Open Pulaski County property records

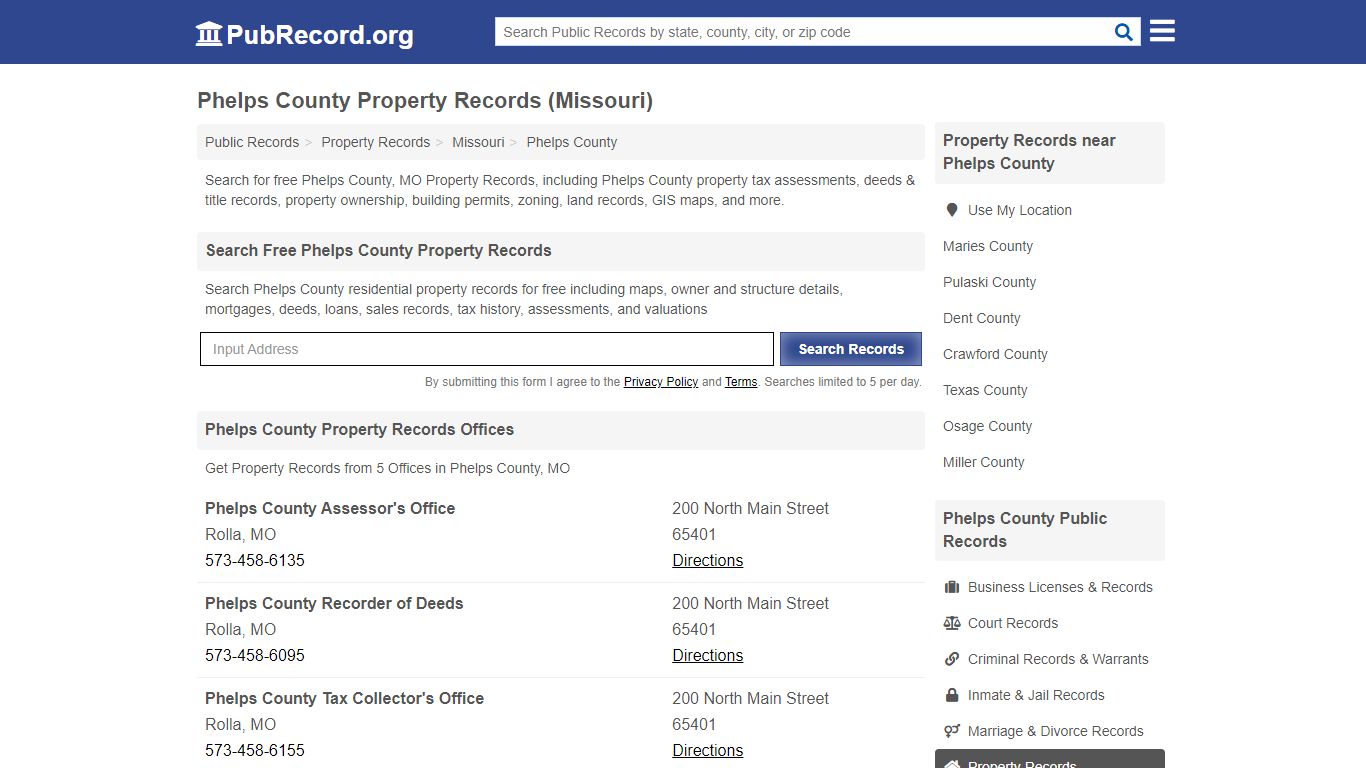pyautogui.click(x=989, y=282)
